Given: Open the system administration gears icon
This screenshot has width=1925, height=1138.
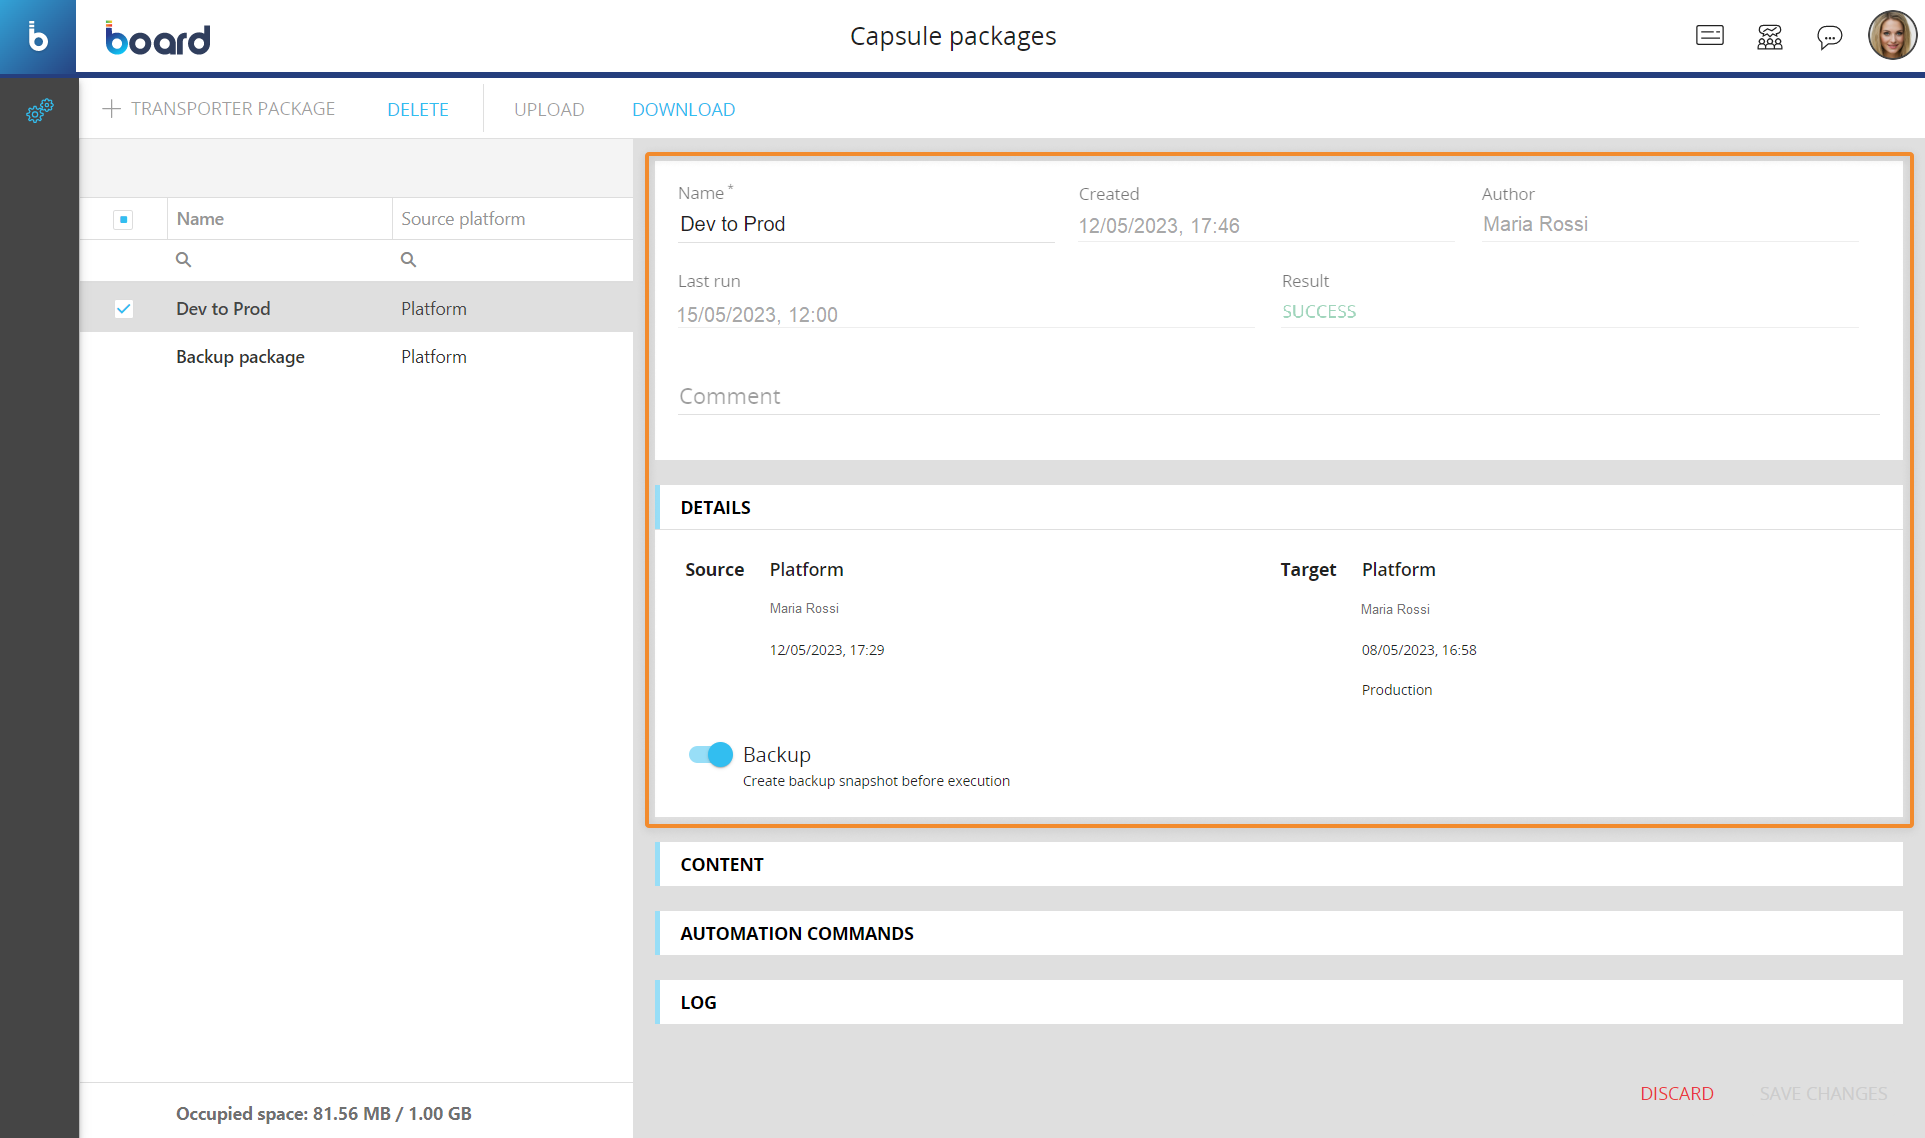Looking at the screenshot, I should [x=39, y=111].
